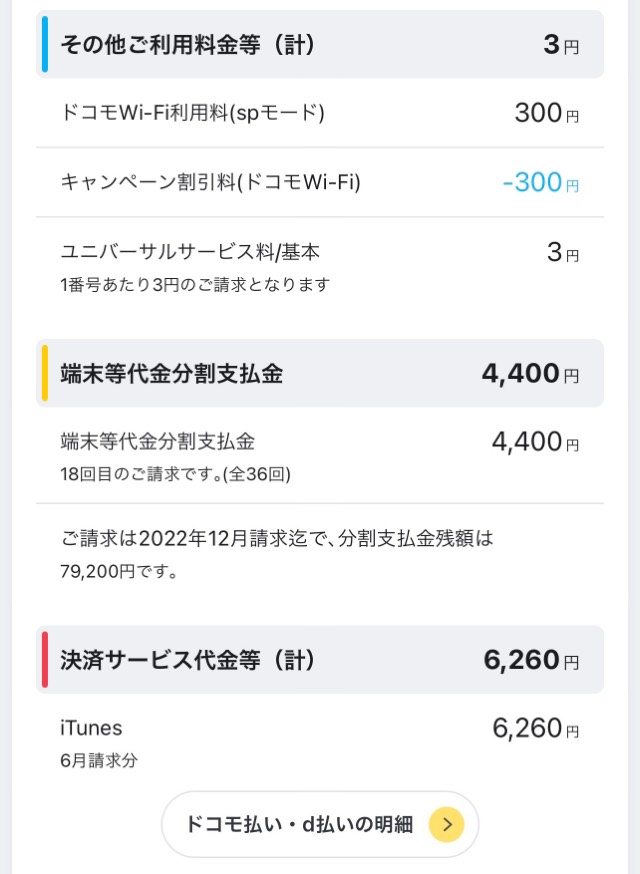Tap the yellow marker bar of 端末等代金分割支払金

point(45,373)
